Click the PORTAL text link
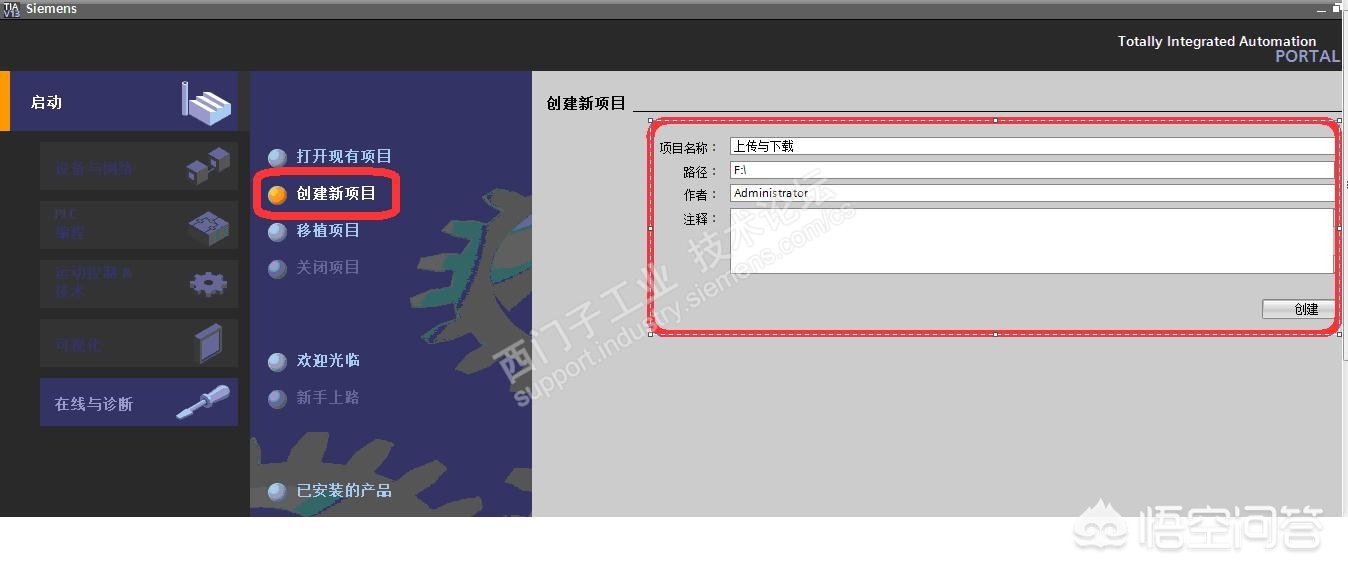1348x576 pixels. [x=1307, y=56]
